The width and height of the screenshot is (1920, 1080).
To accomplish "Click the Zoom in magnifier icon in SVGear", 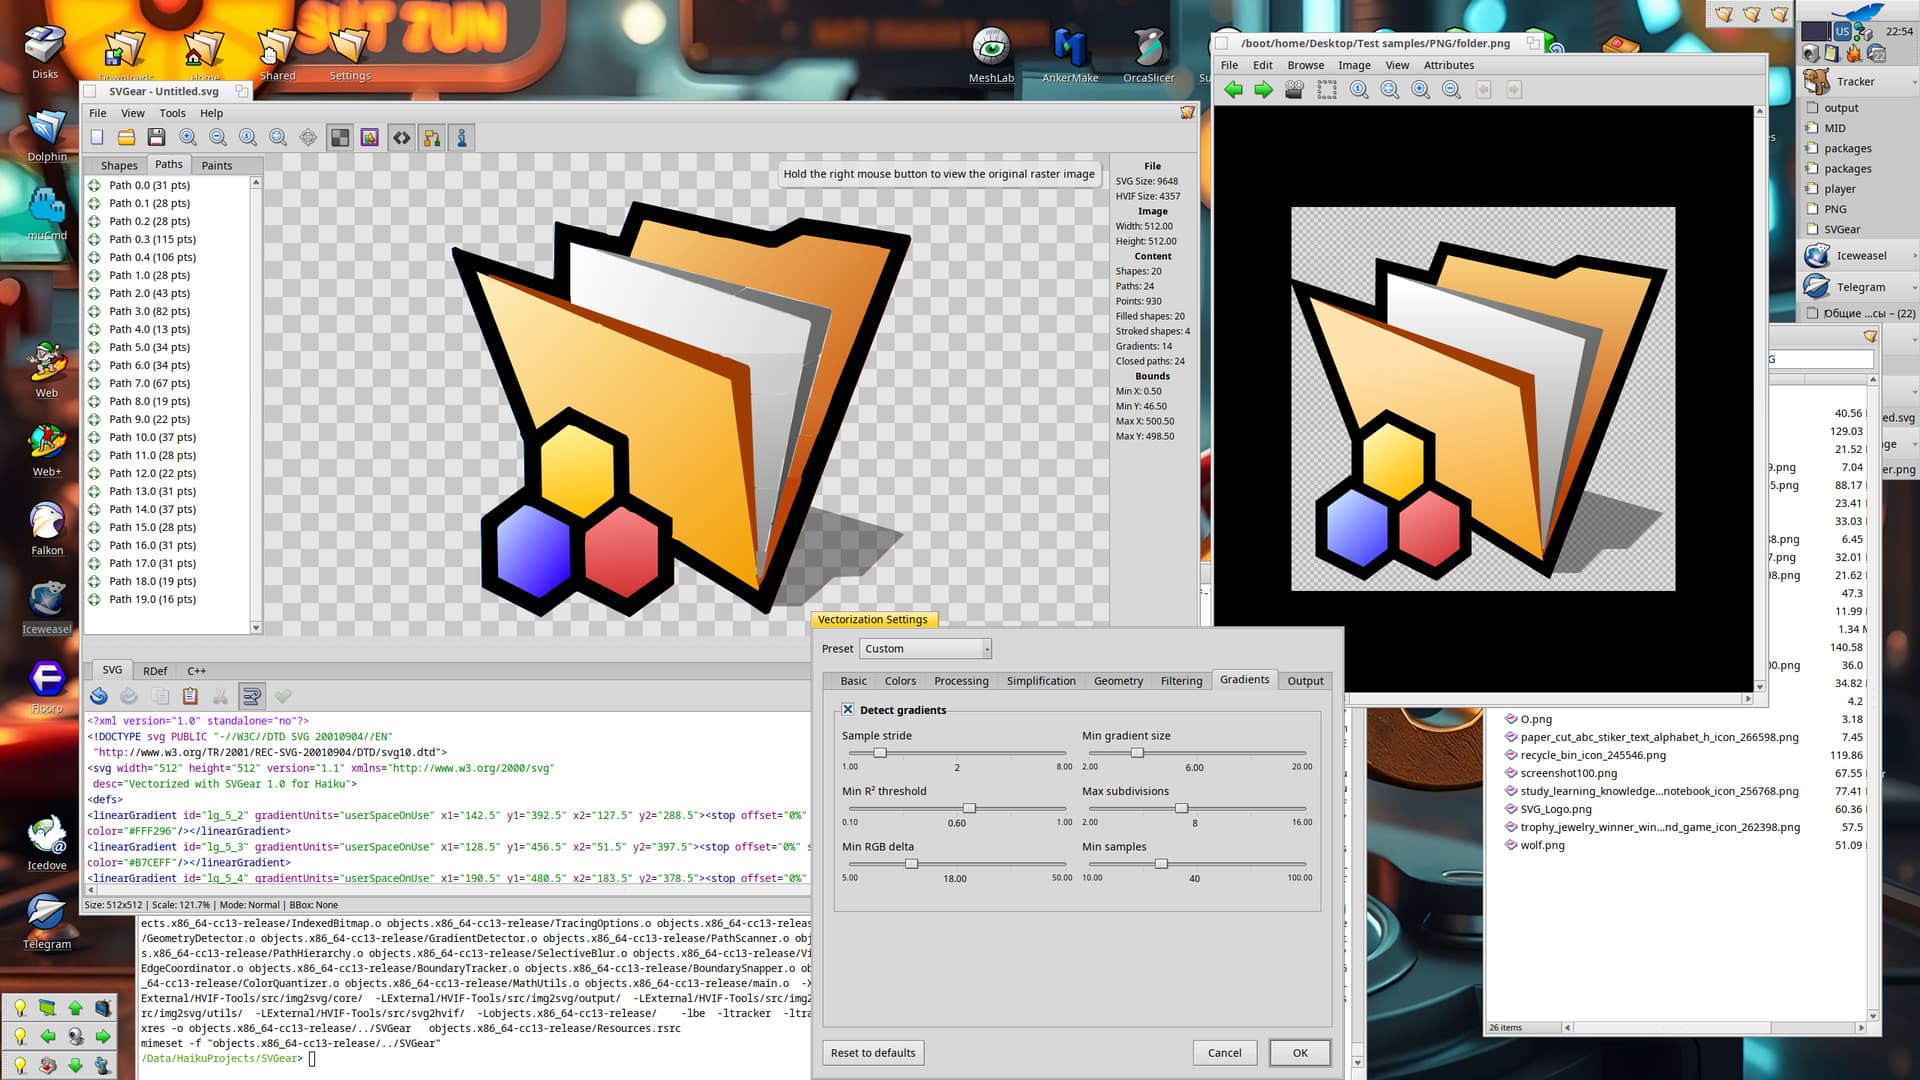I will [187, 138].
